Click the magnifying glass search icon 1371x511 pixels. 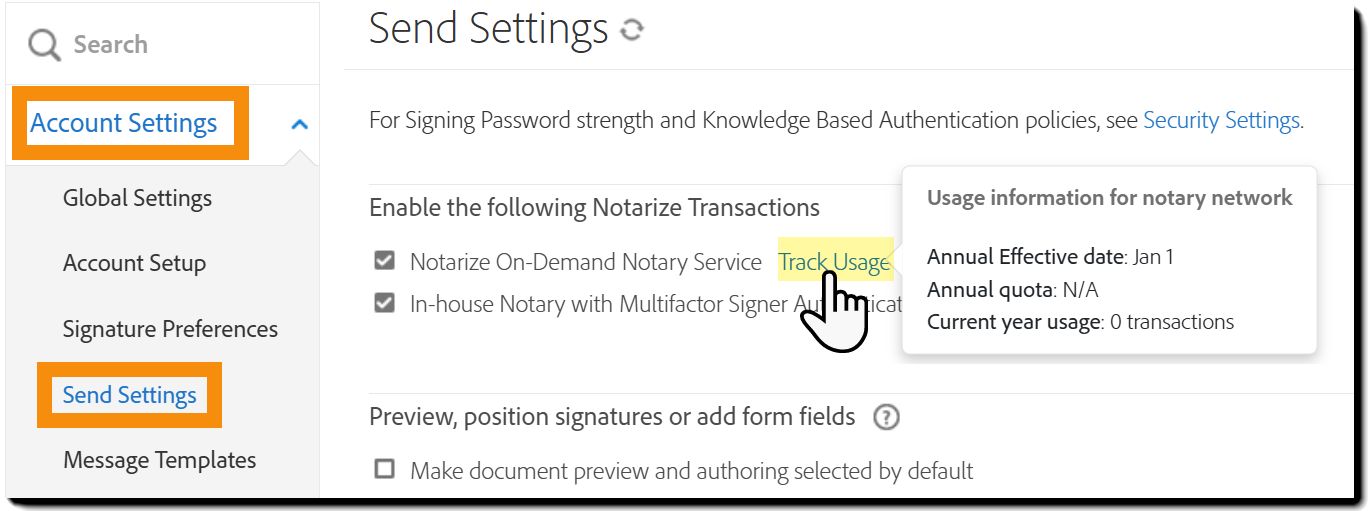point(44,45)
